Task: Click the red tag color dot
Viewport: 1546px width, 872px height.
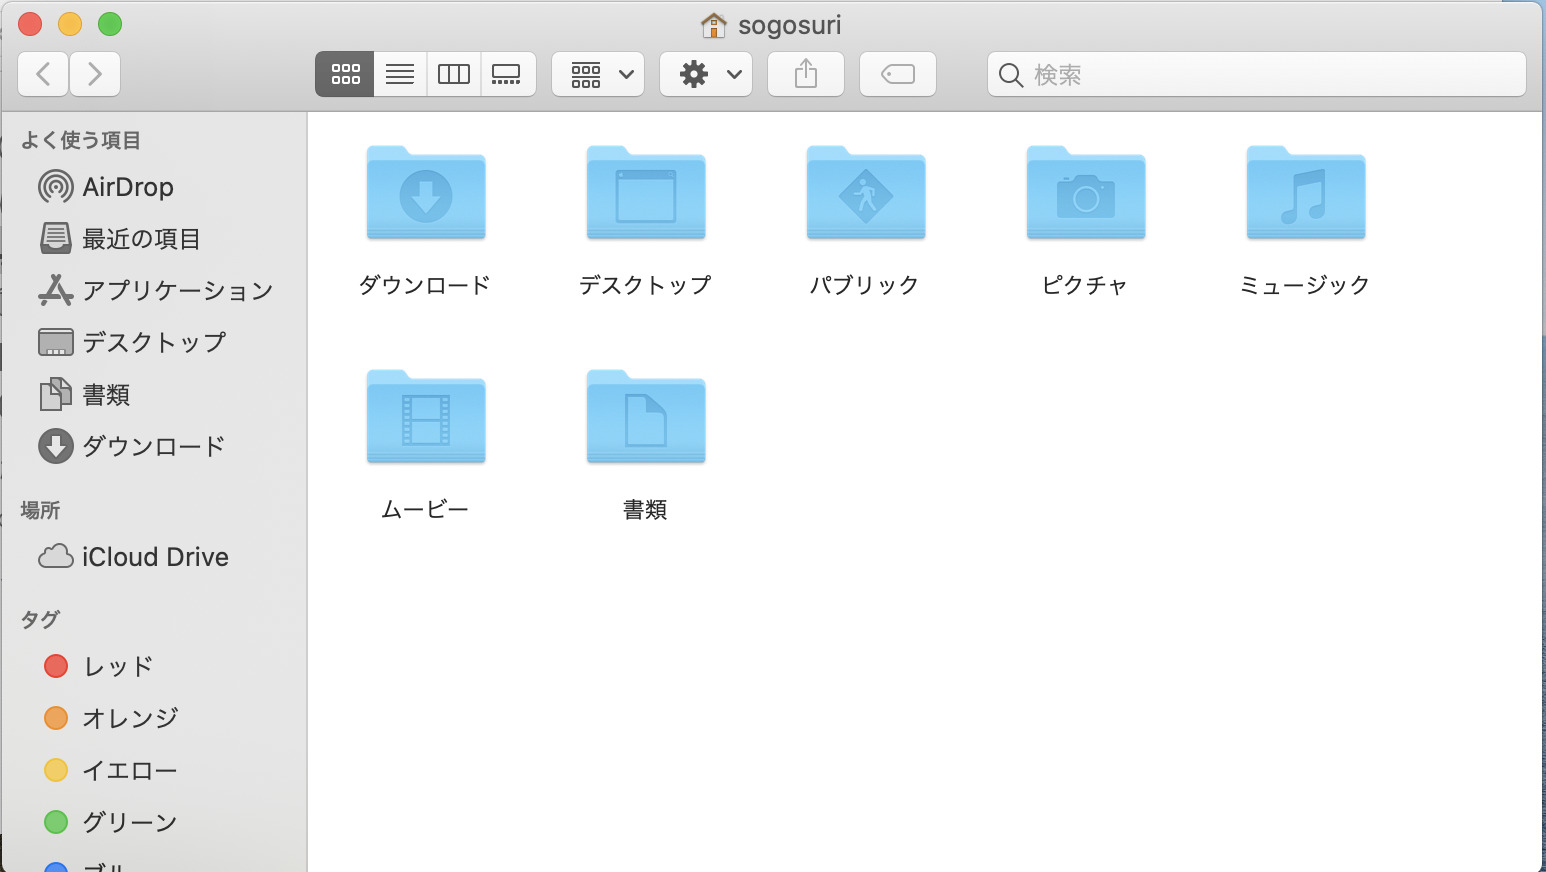Action: click(56, 666)
